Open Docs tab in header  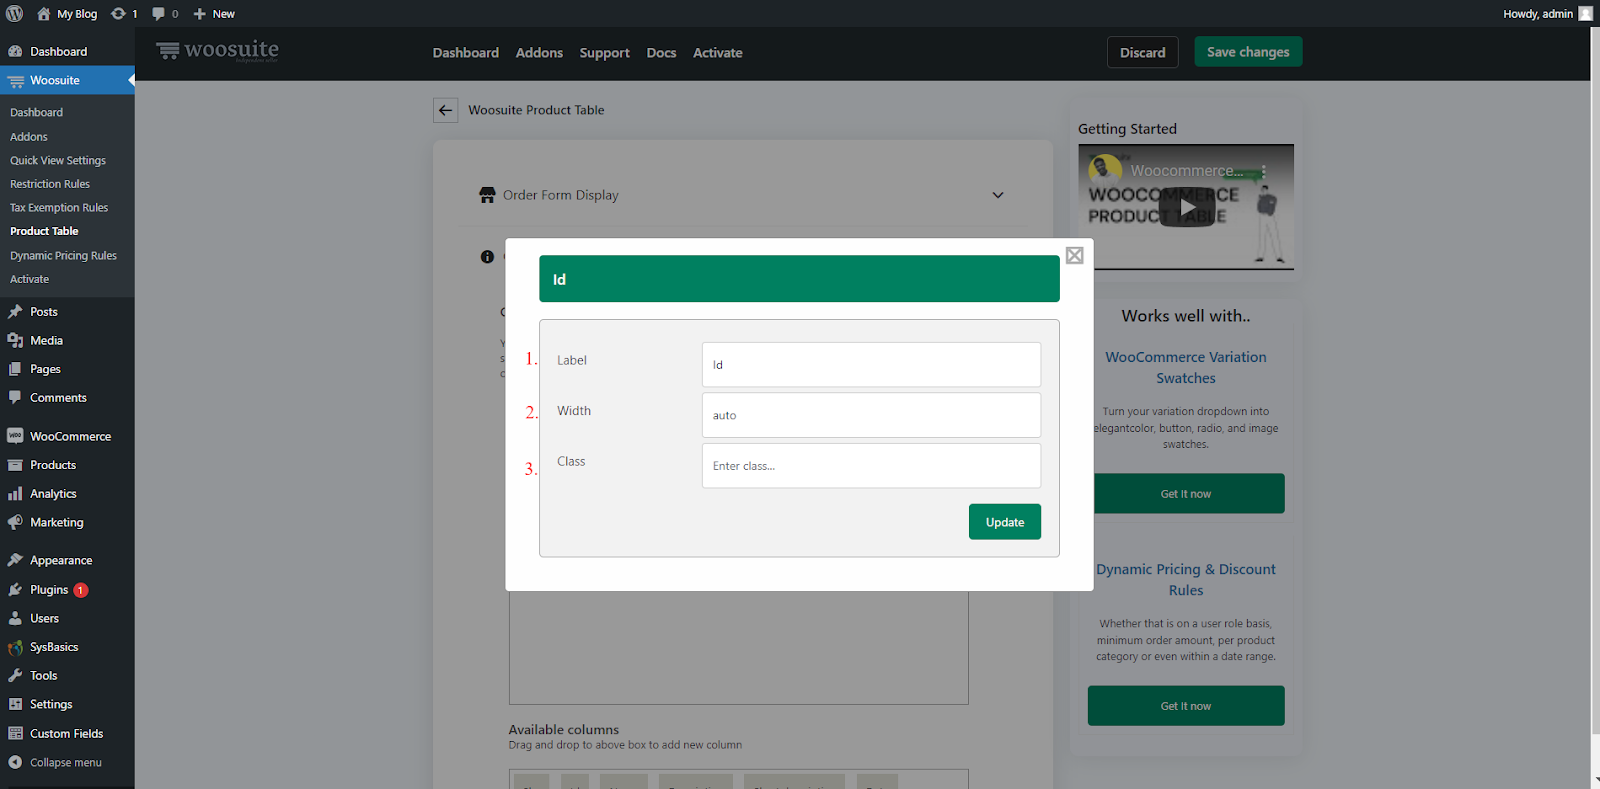pos(661,53)
